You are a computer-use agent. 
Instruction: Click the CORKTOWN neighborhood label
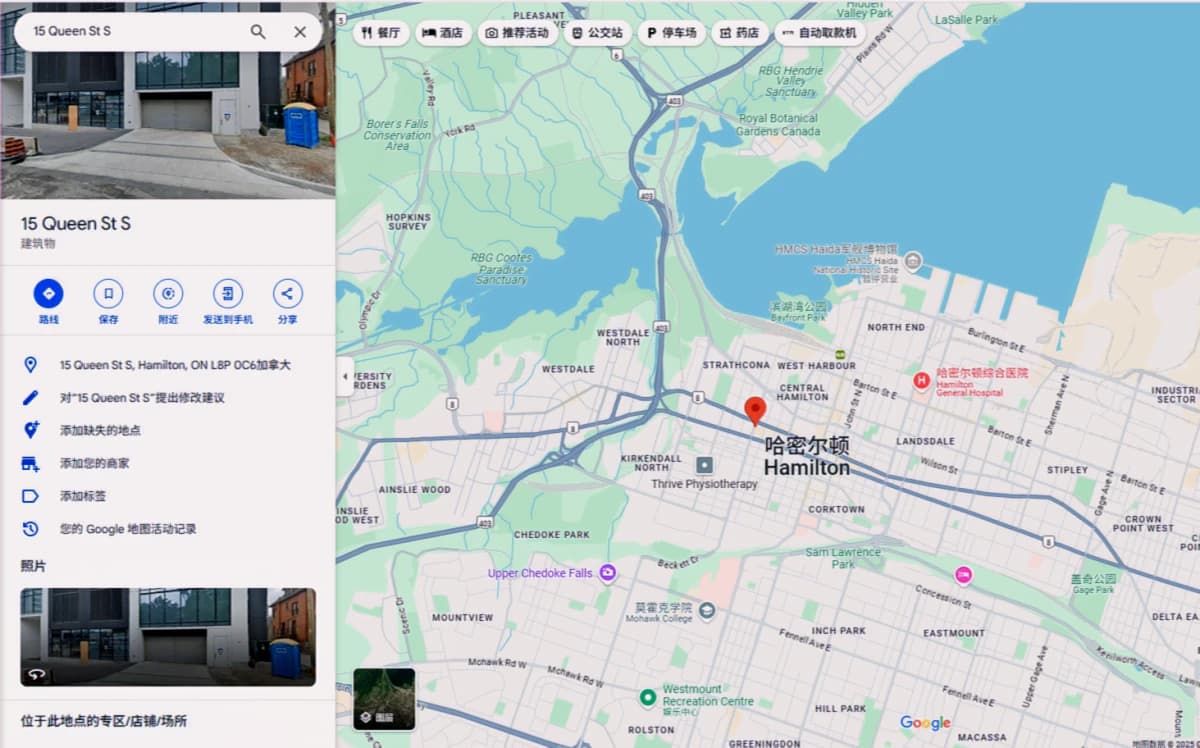836,509
